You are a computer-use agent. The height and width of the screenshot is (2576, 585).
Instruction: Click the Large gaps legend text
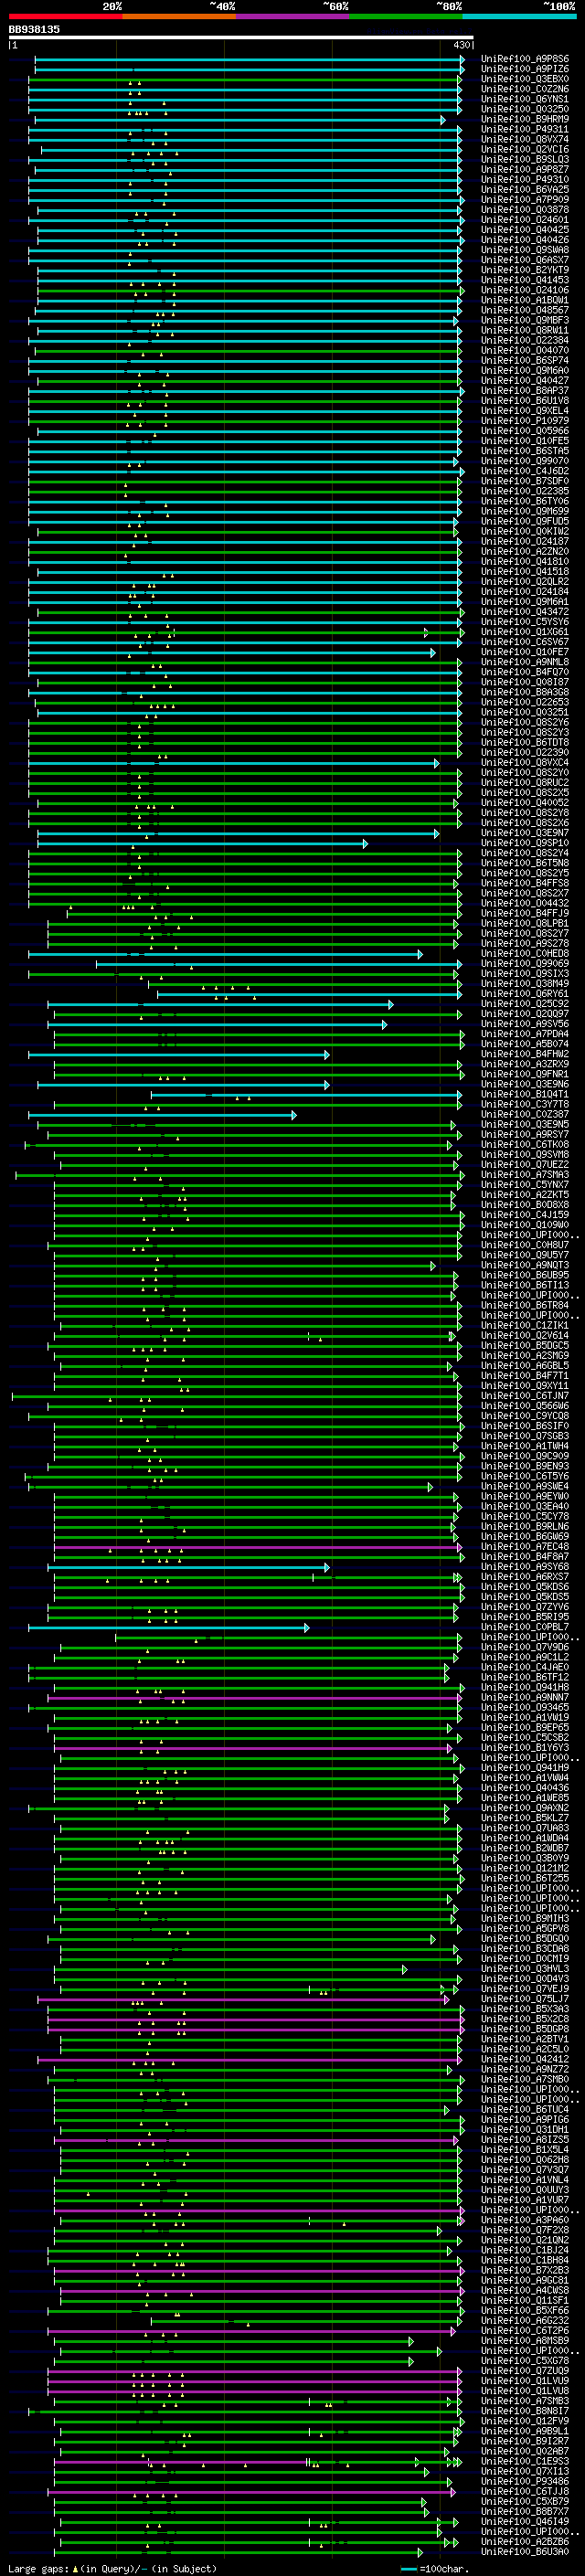[x=112, y=2568]
